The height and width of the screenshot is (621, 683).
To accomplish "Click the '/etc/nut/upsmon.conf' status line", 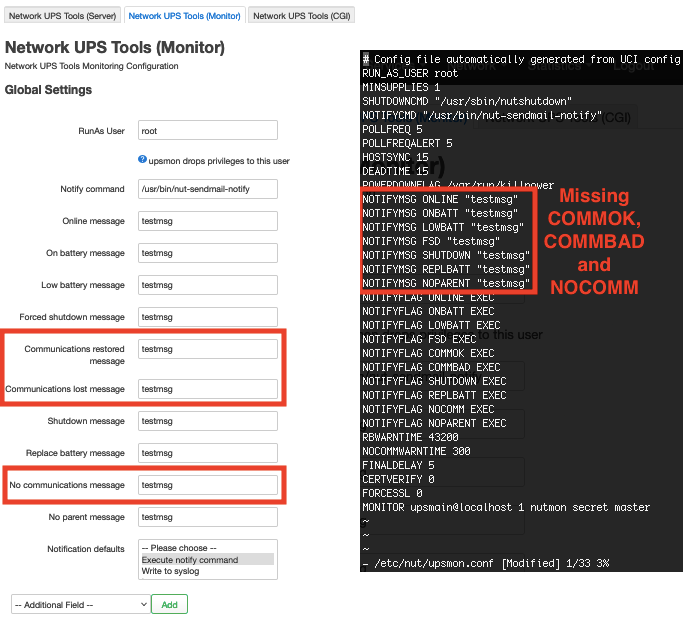I will [x=486, y=564].
